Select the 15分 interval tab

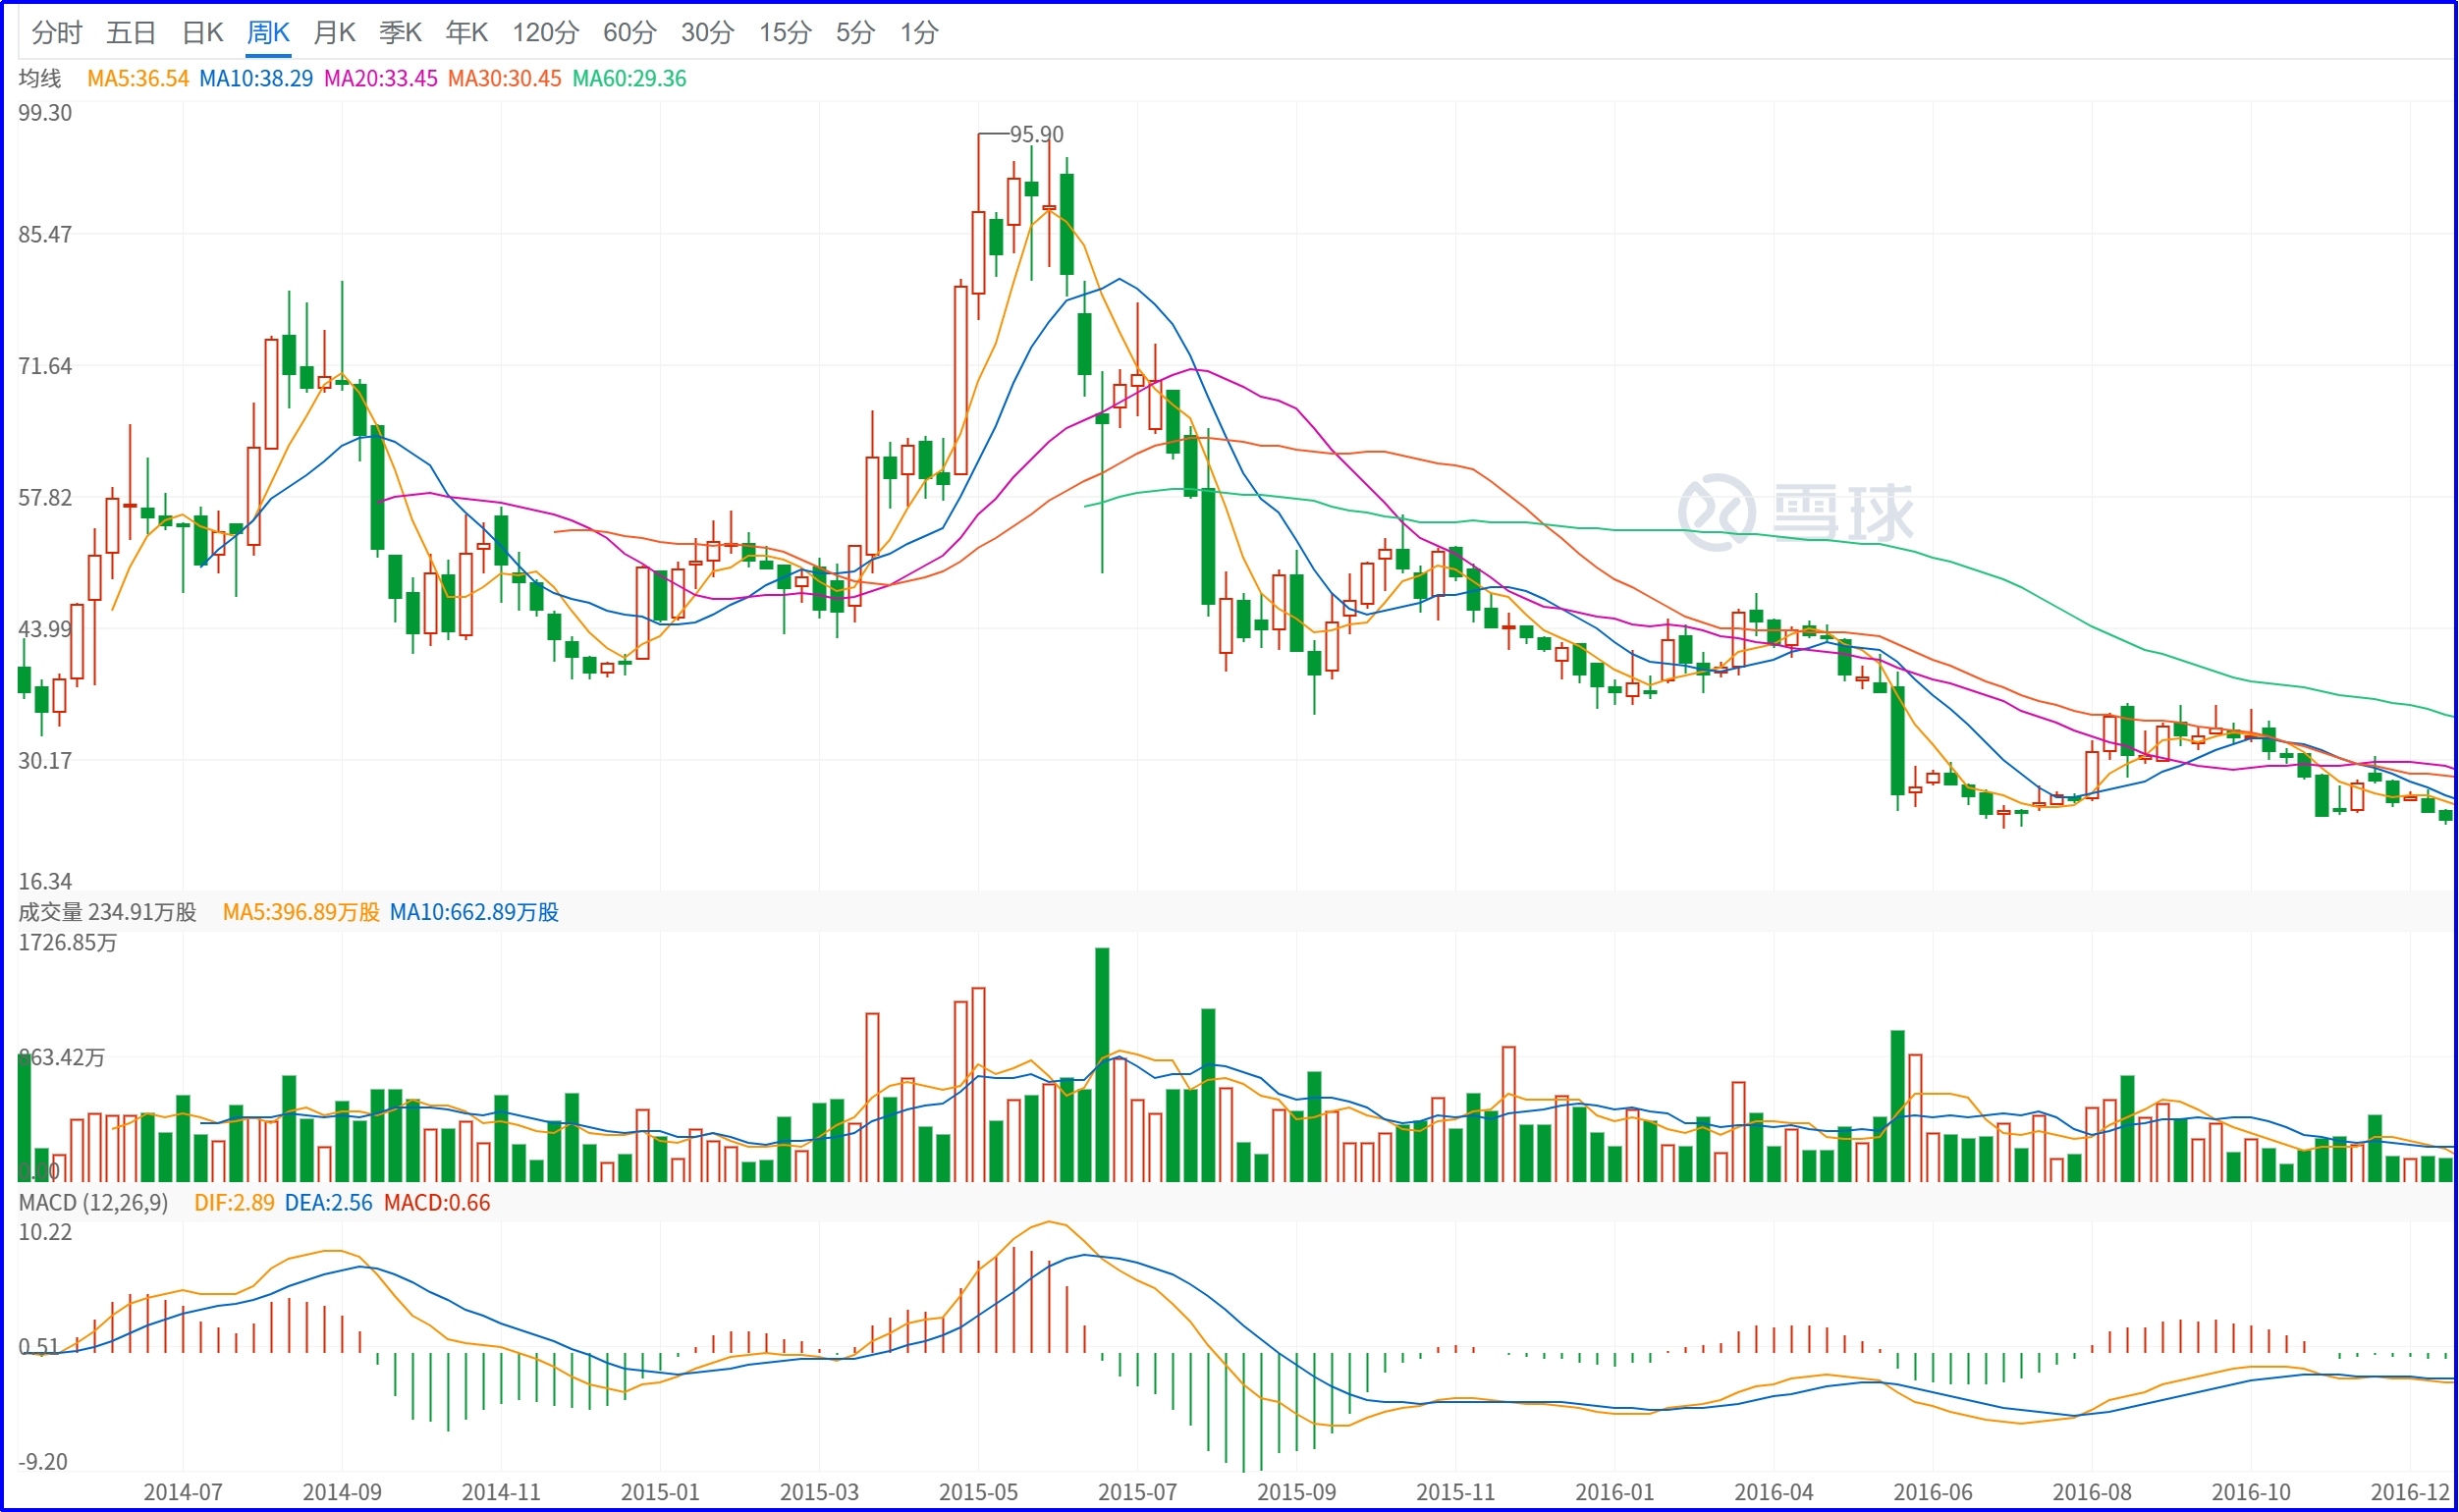(x=785, y=33)
